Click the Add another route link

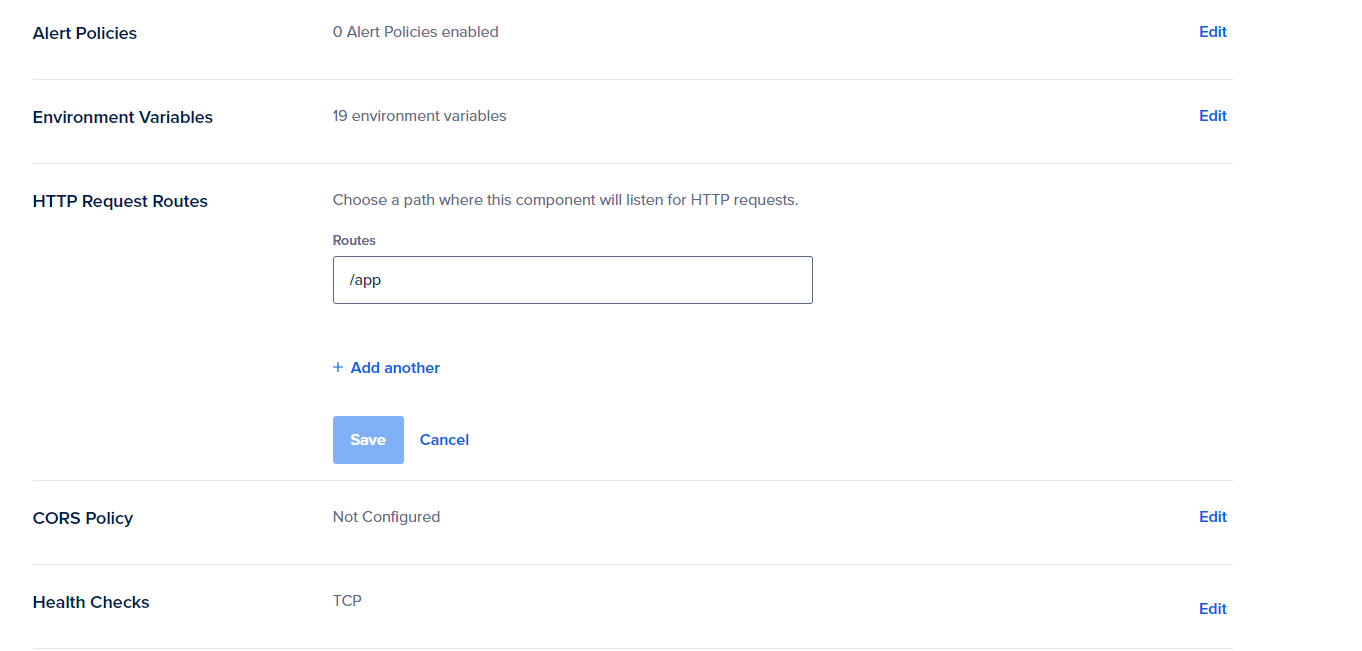395,368
